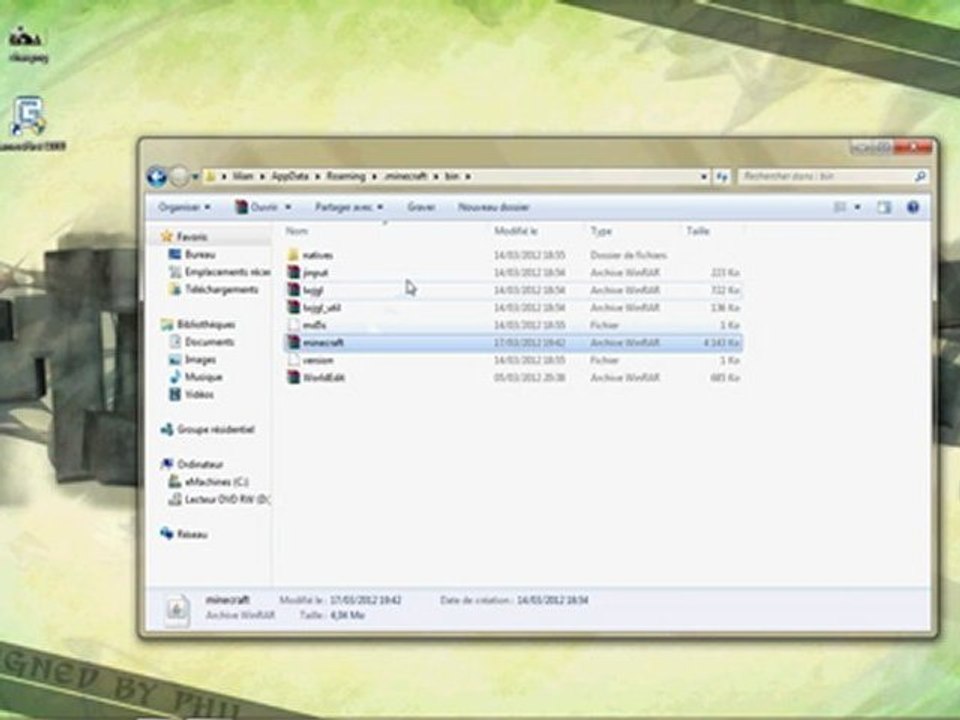
Task: Select the lwjgl archive icon
Action: click(293, 290)
